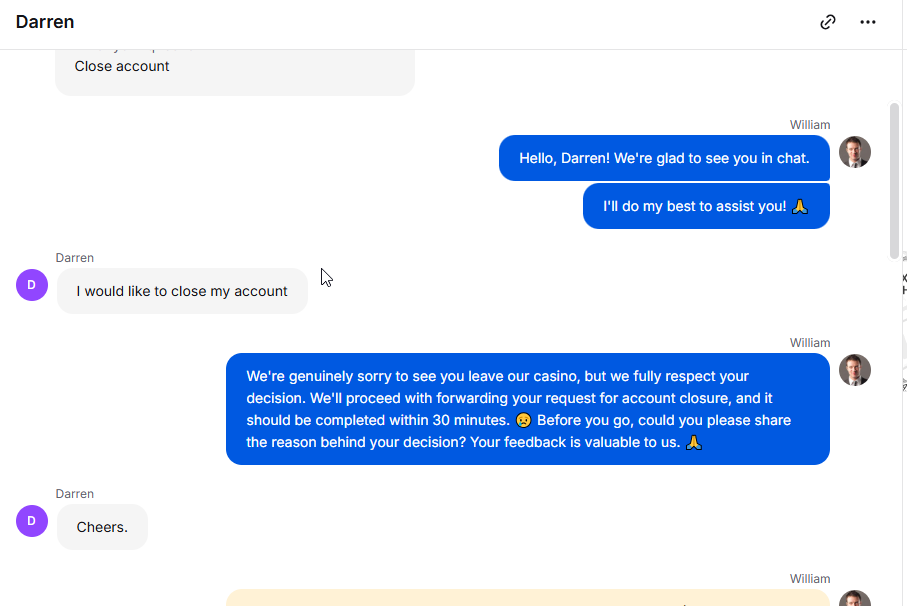The image size is (907, 606).
Task: Select the 'Hello, Darren!' message bubble
Action: click(664, 158)
